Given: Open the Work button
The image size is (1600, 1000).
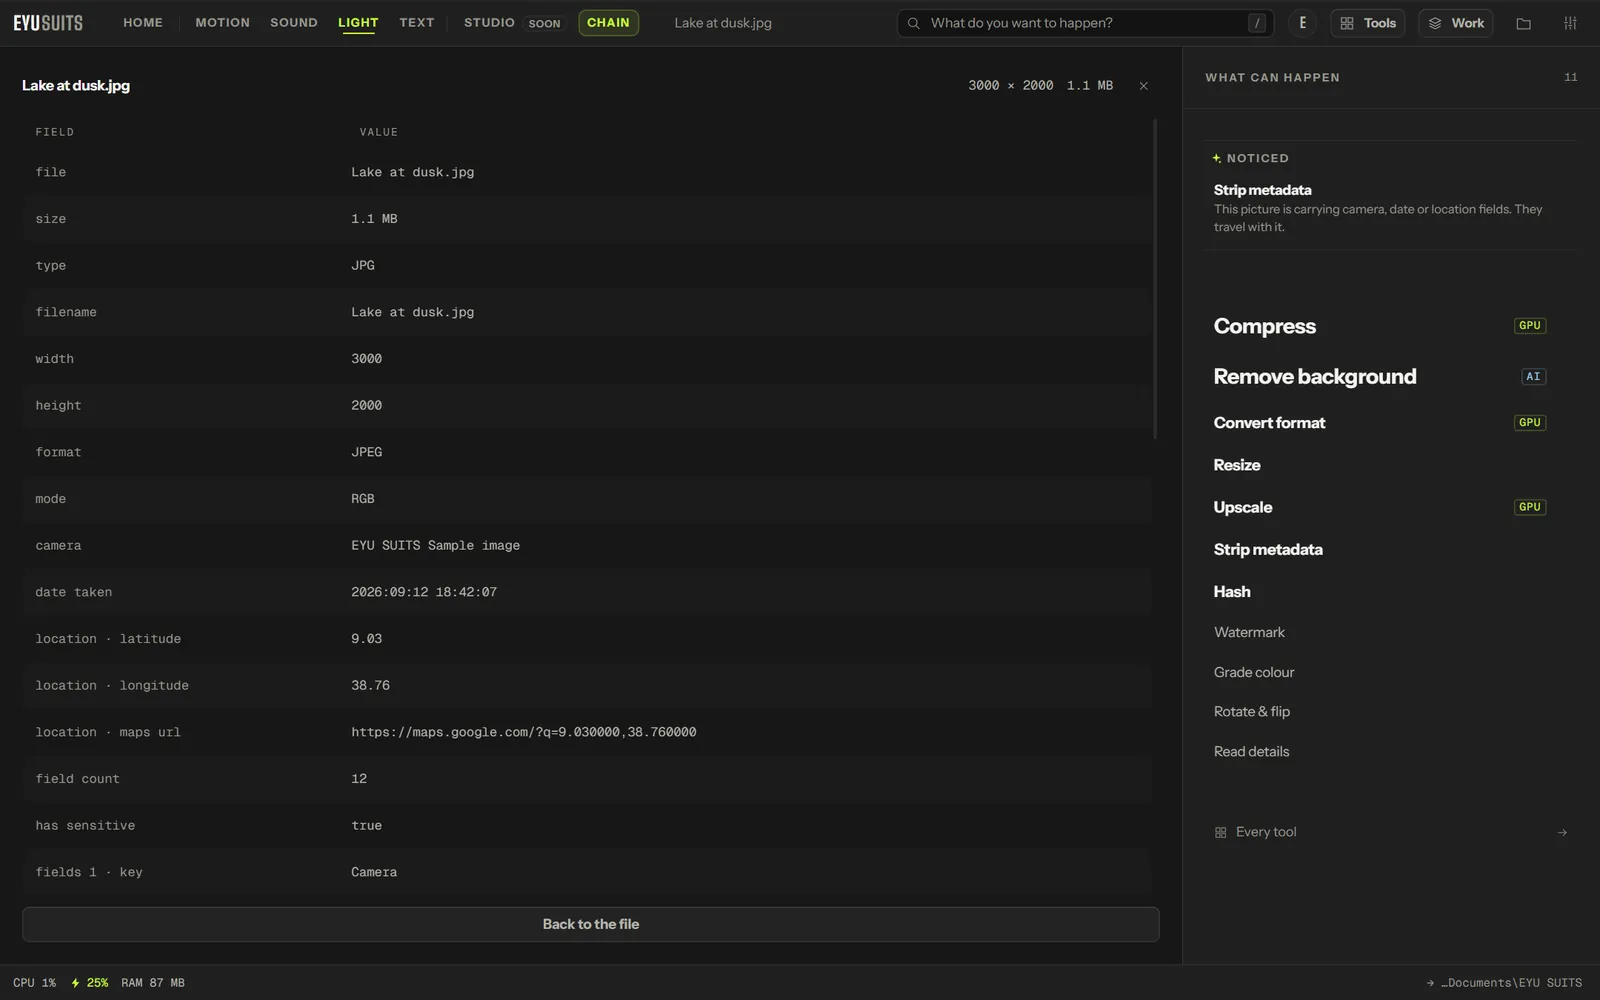Looking at the screenshot, I should point(1455,23).
